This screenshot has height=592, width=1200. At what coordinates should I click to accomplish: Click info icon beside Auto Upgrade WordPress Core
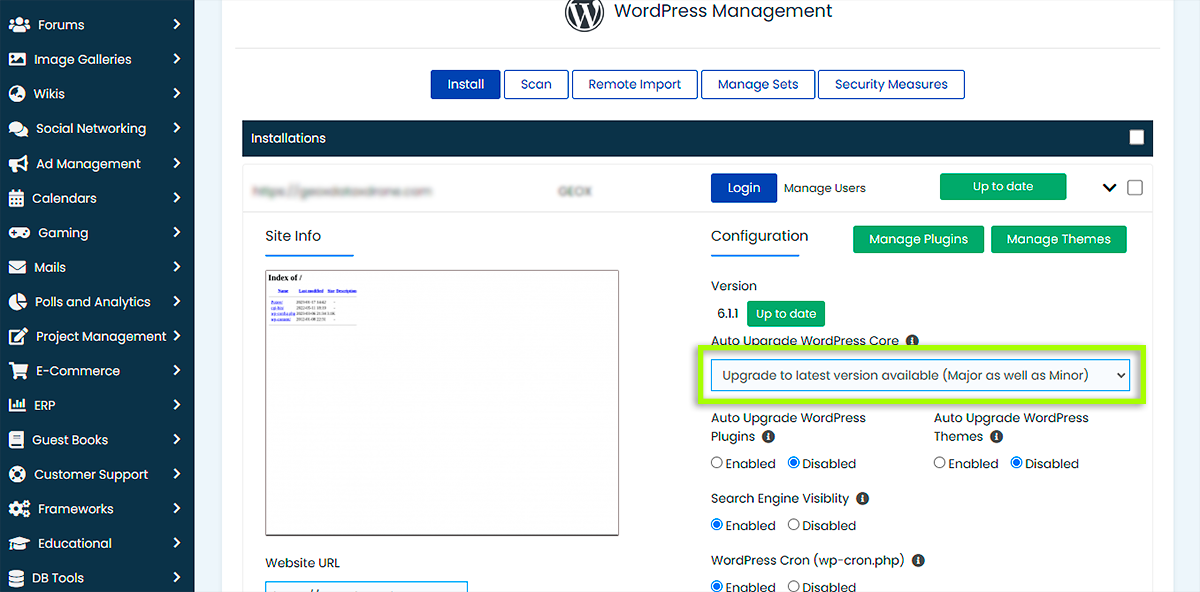tap(912, 341)
